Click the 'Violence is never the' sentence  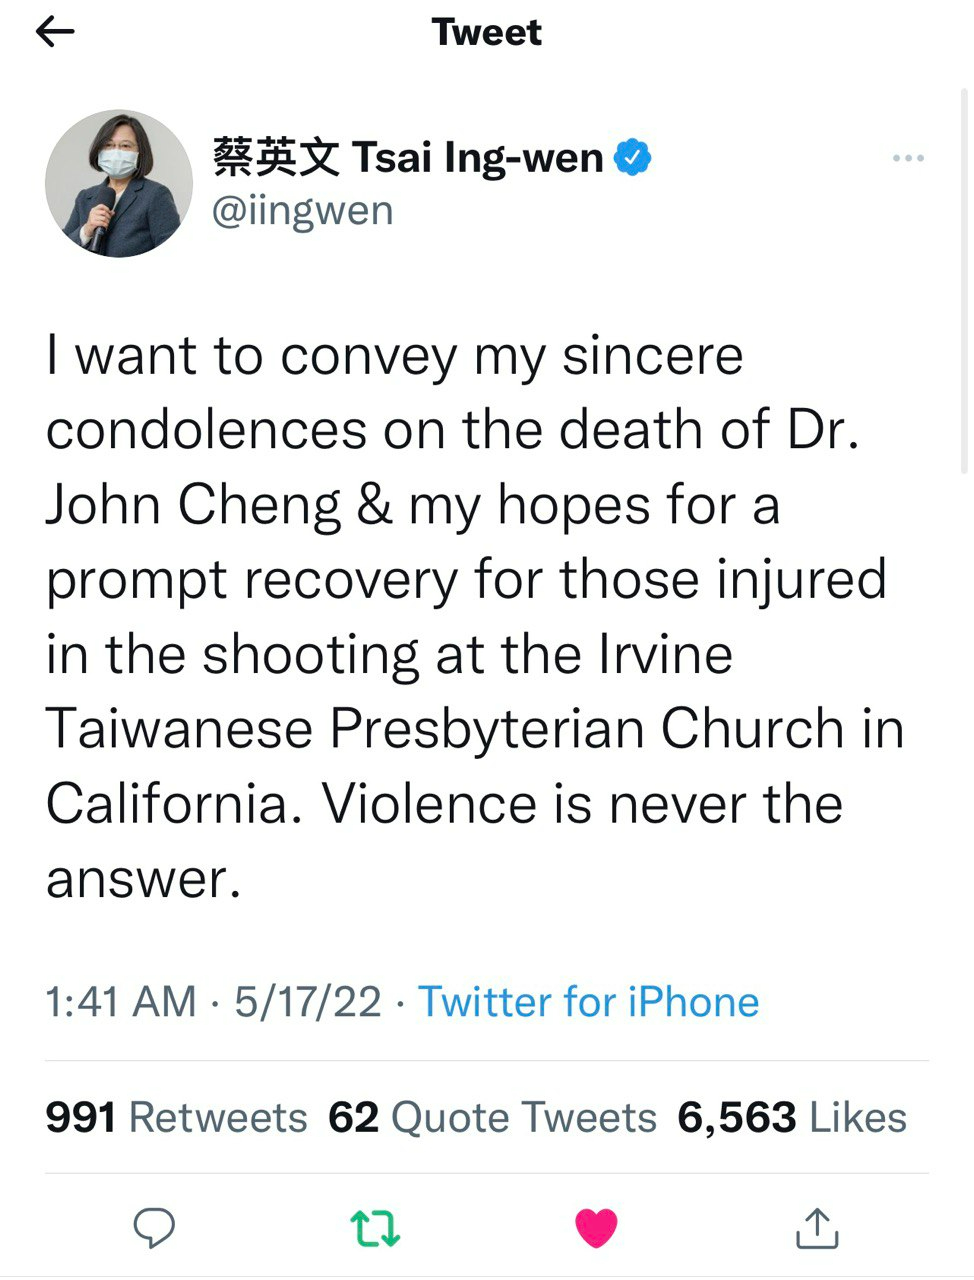point(582,804)
